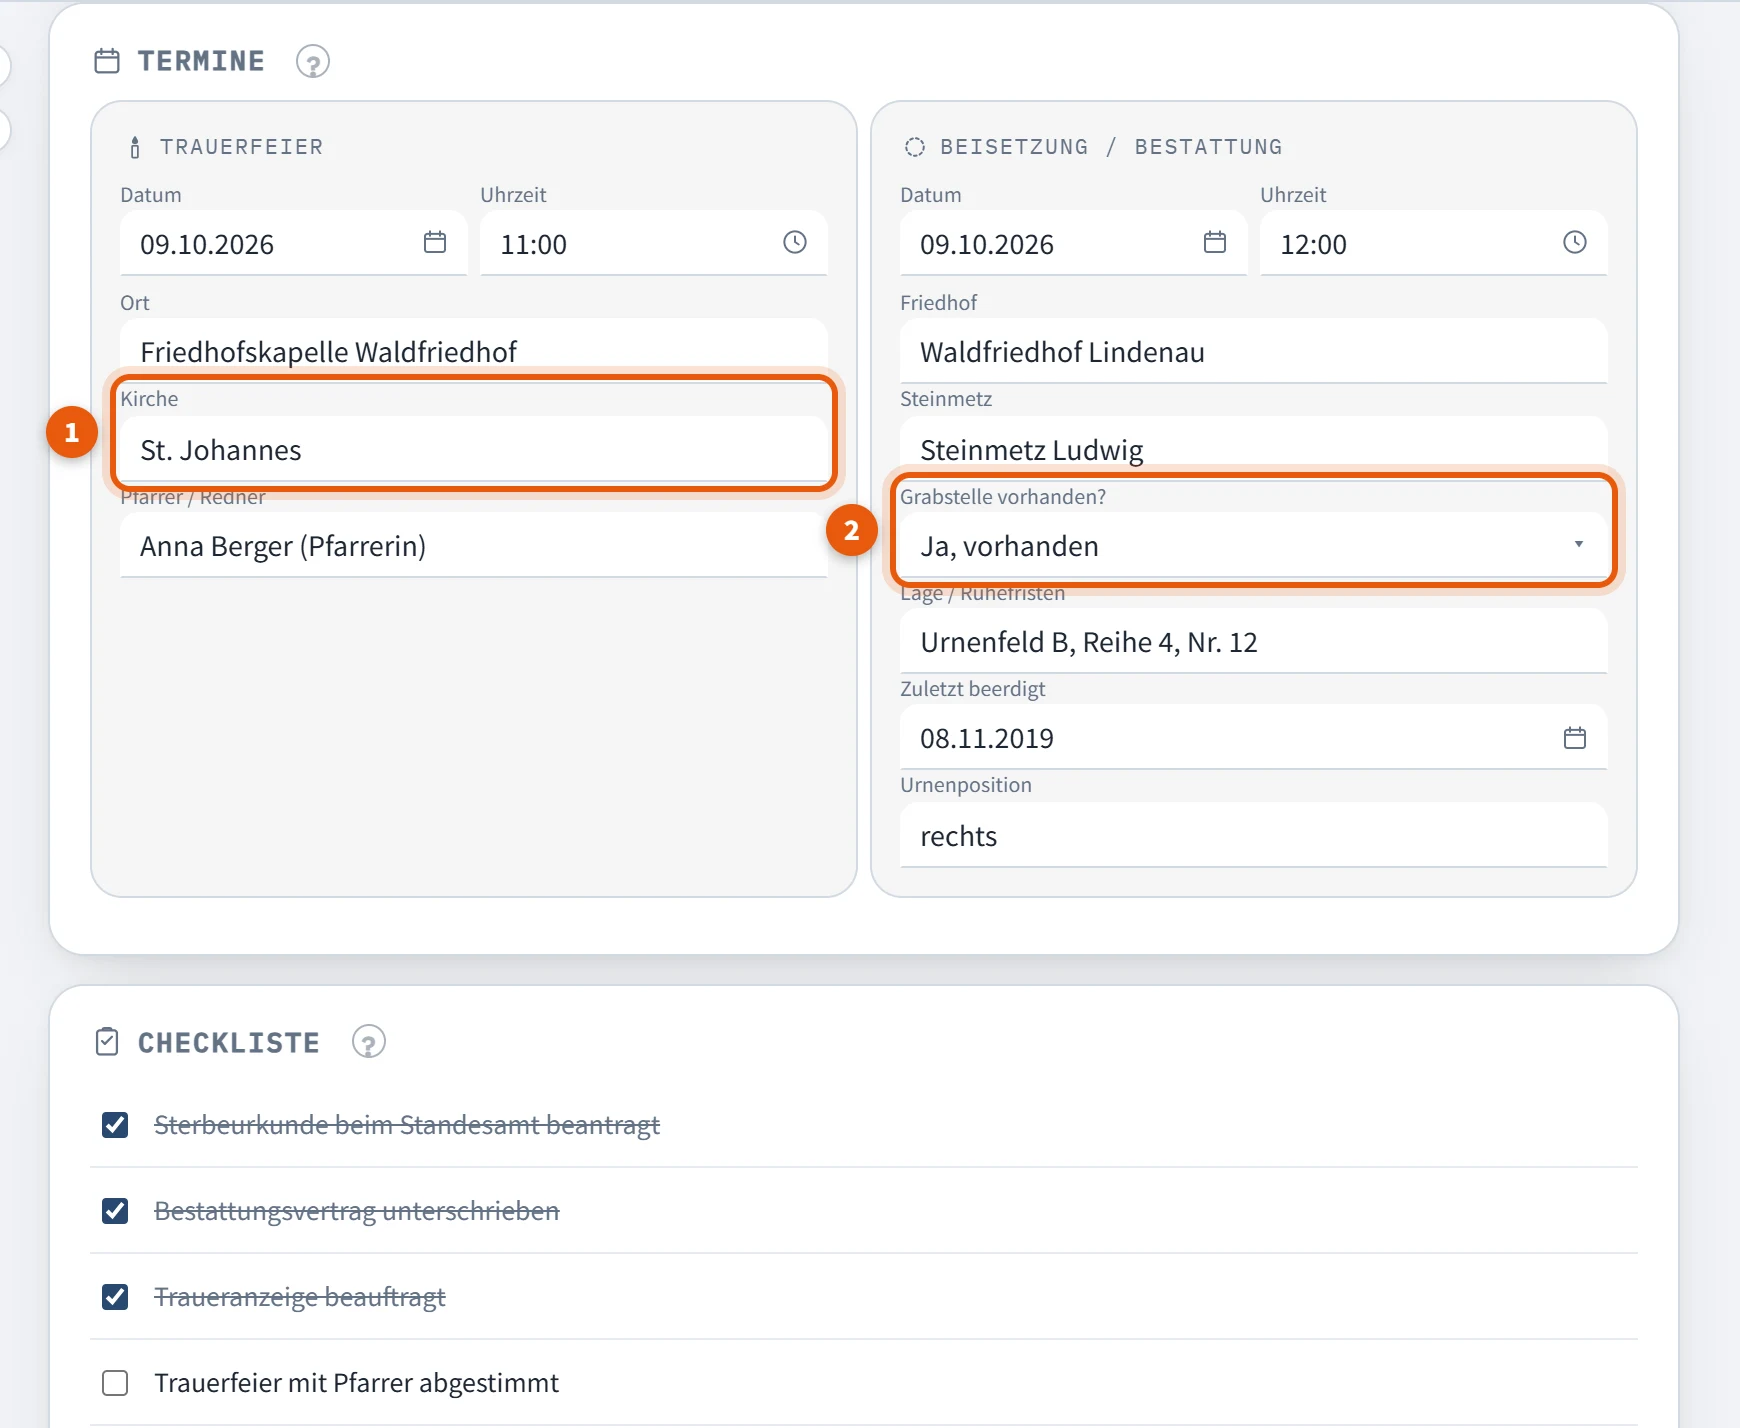The width and height of the screenshot is (1740, 1428).
Task: Click the Urnenposition field rechts
Action: pos(1253,835)
